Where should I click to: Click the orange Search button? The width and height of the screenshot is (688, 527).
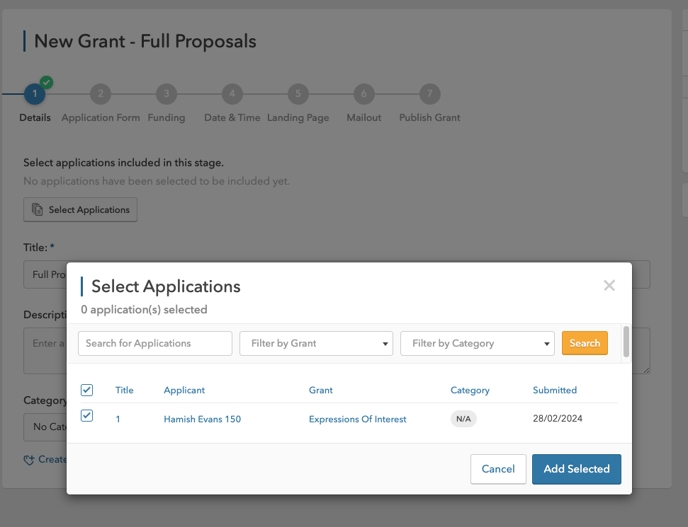pyautogui.click(x=584, y=343)
